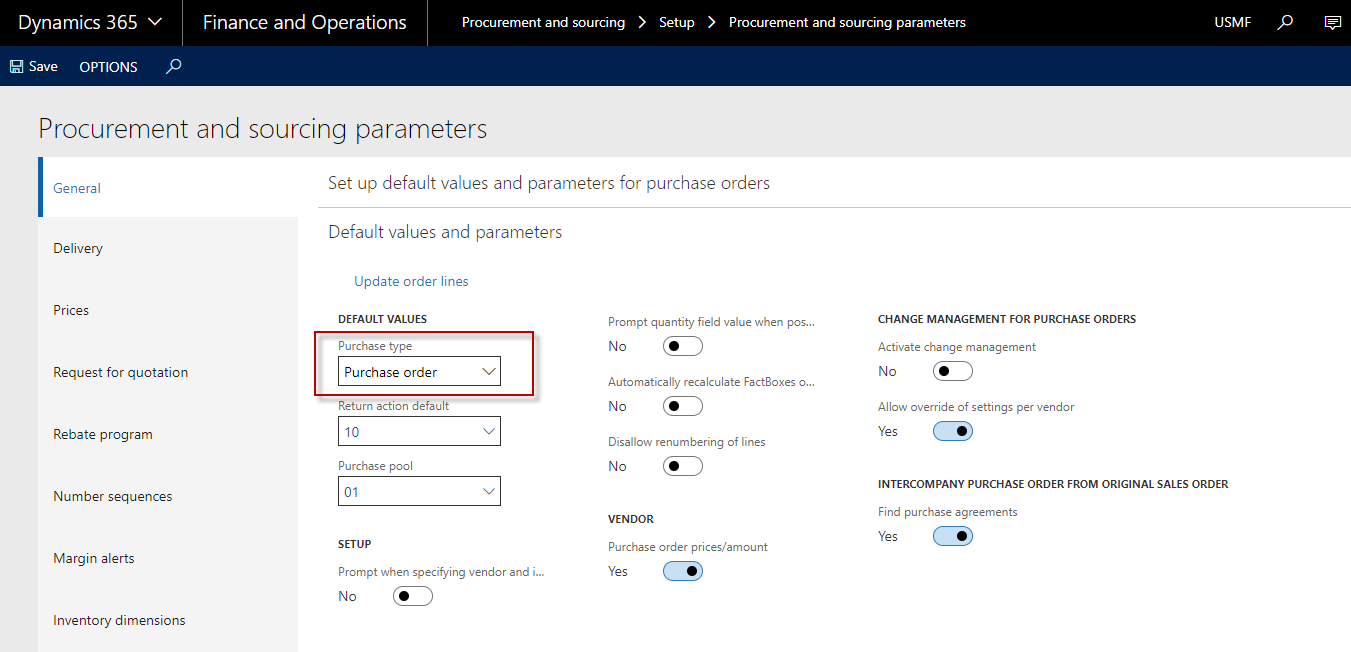The width and height of the screenshot is (1351, 652).
Task: Toggle Activate change management switch
Action: (x=952, y=371)
